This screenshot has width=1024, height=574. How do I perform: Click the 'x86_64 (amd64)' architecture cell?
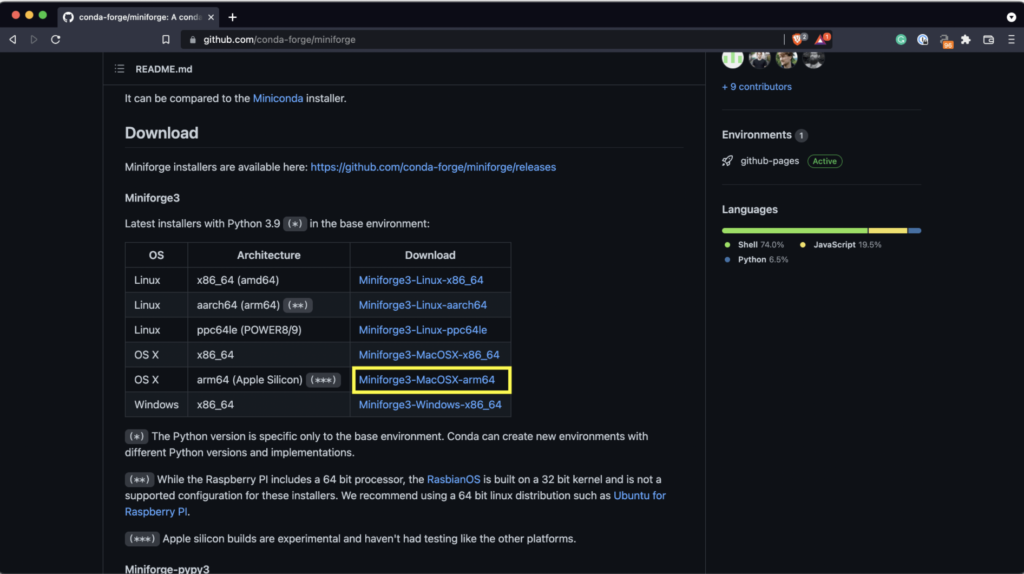(x=268, y=280)
